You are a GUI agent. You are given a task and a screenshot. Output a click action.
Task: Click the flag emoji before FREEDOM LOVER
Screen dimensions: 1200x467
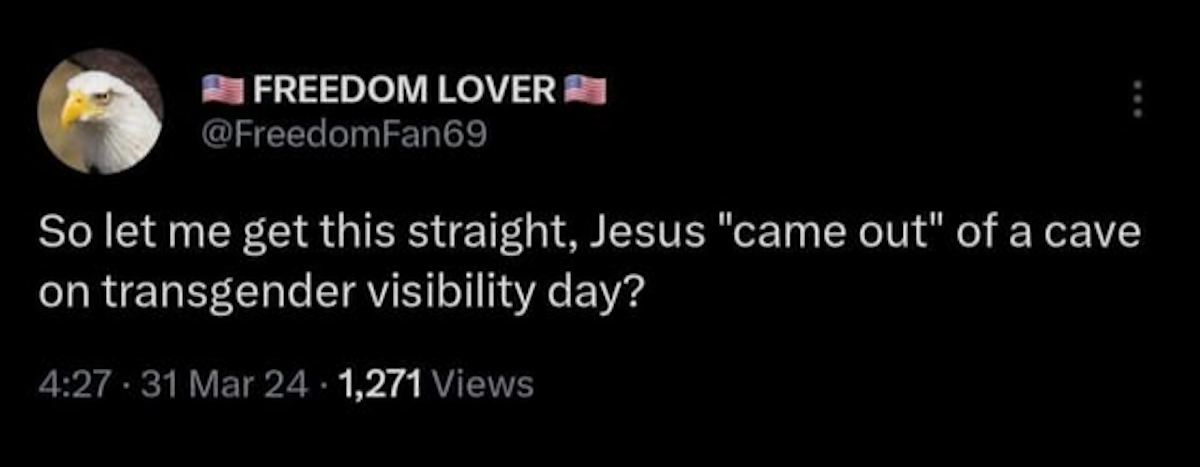tap(222, 90)
